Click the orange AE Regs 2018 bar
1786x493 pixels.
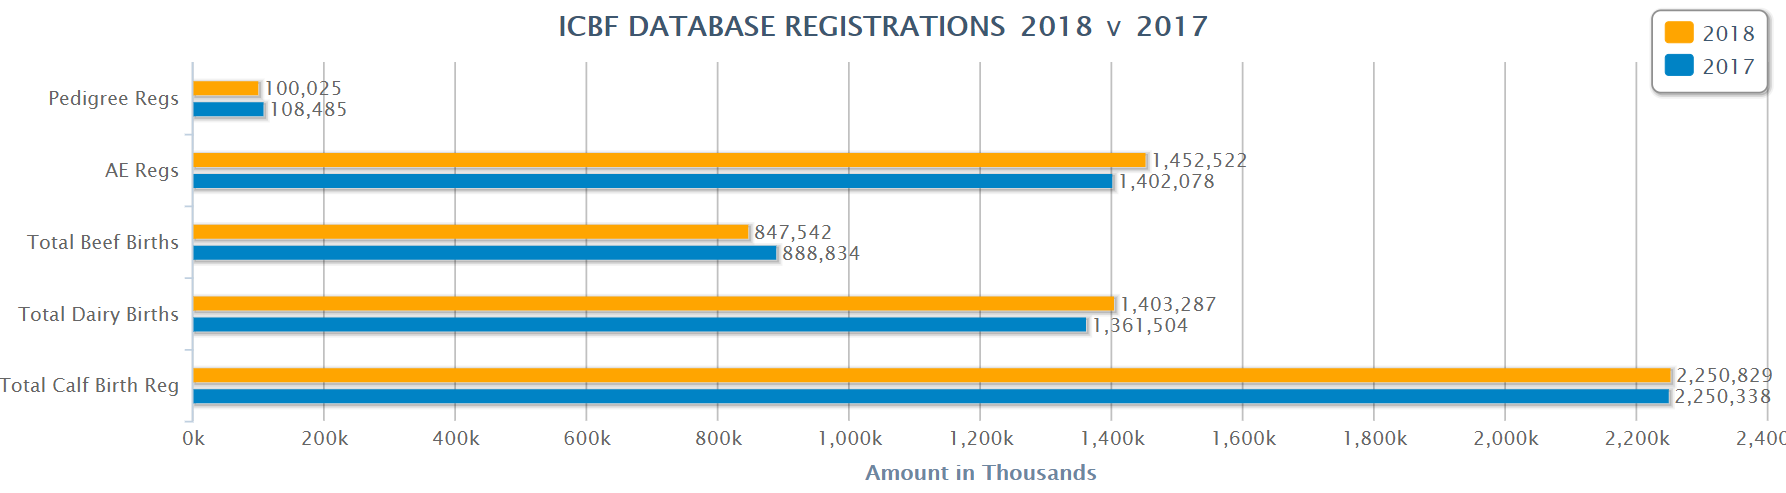click(x=669, y=160)
